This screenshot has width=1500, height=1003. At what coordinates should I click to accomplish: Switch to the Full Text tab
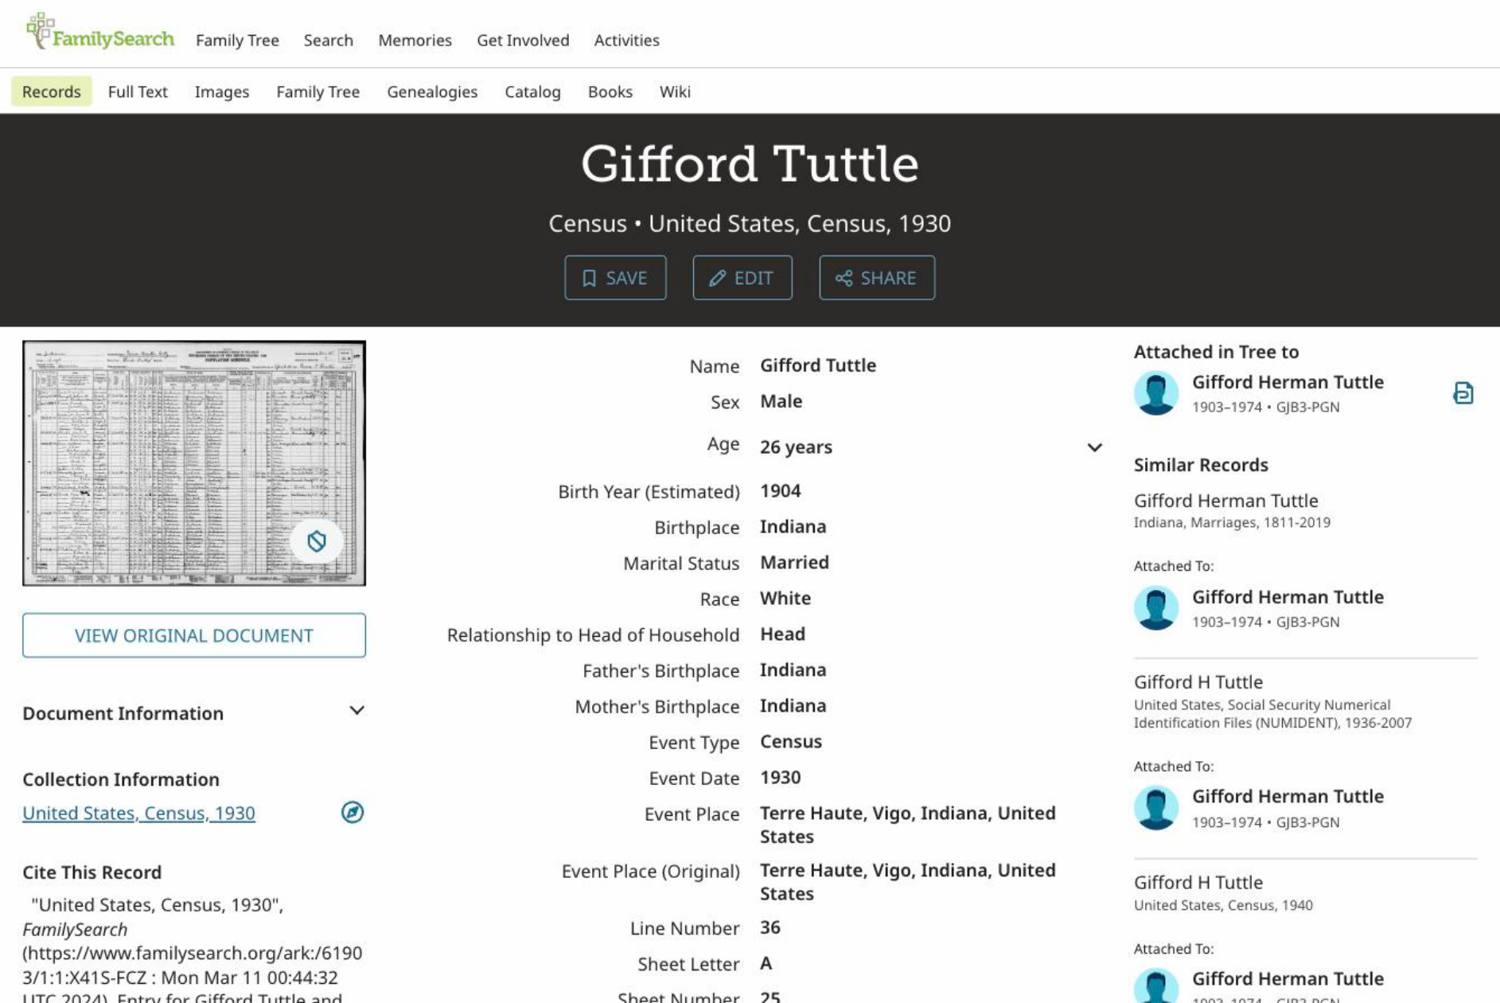[138, 91]
